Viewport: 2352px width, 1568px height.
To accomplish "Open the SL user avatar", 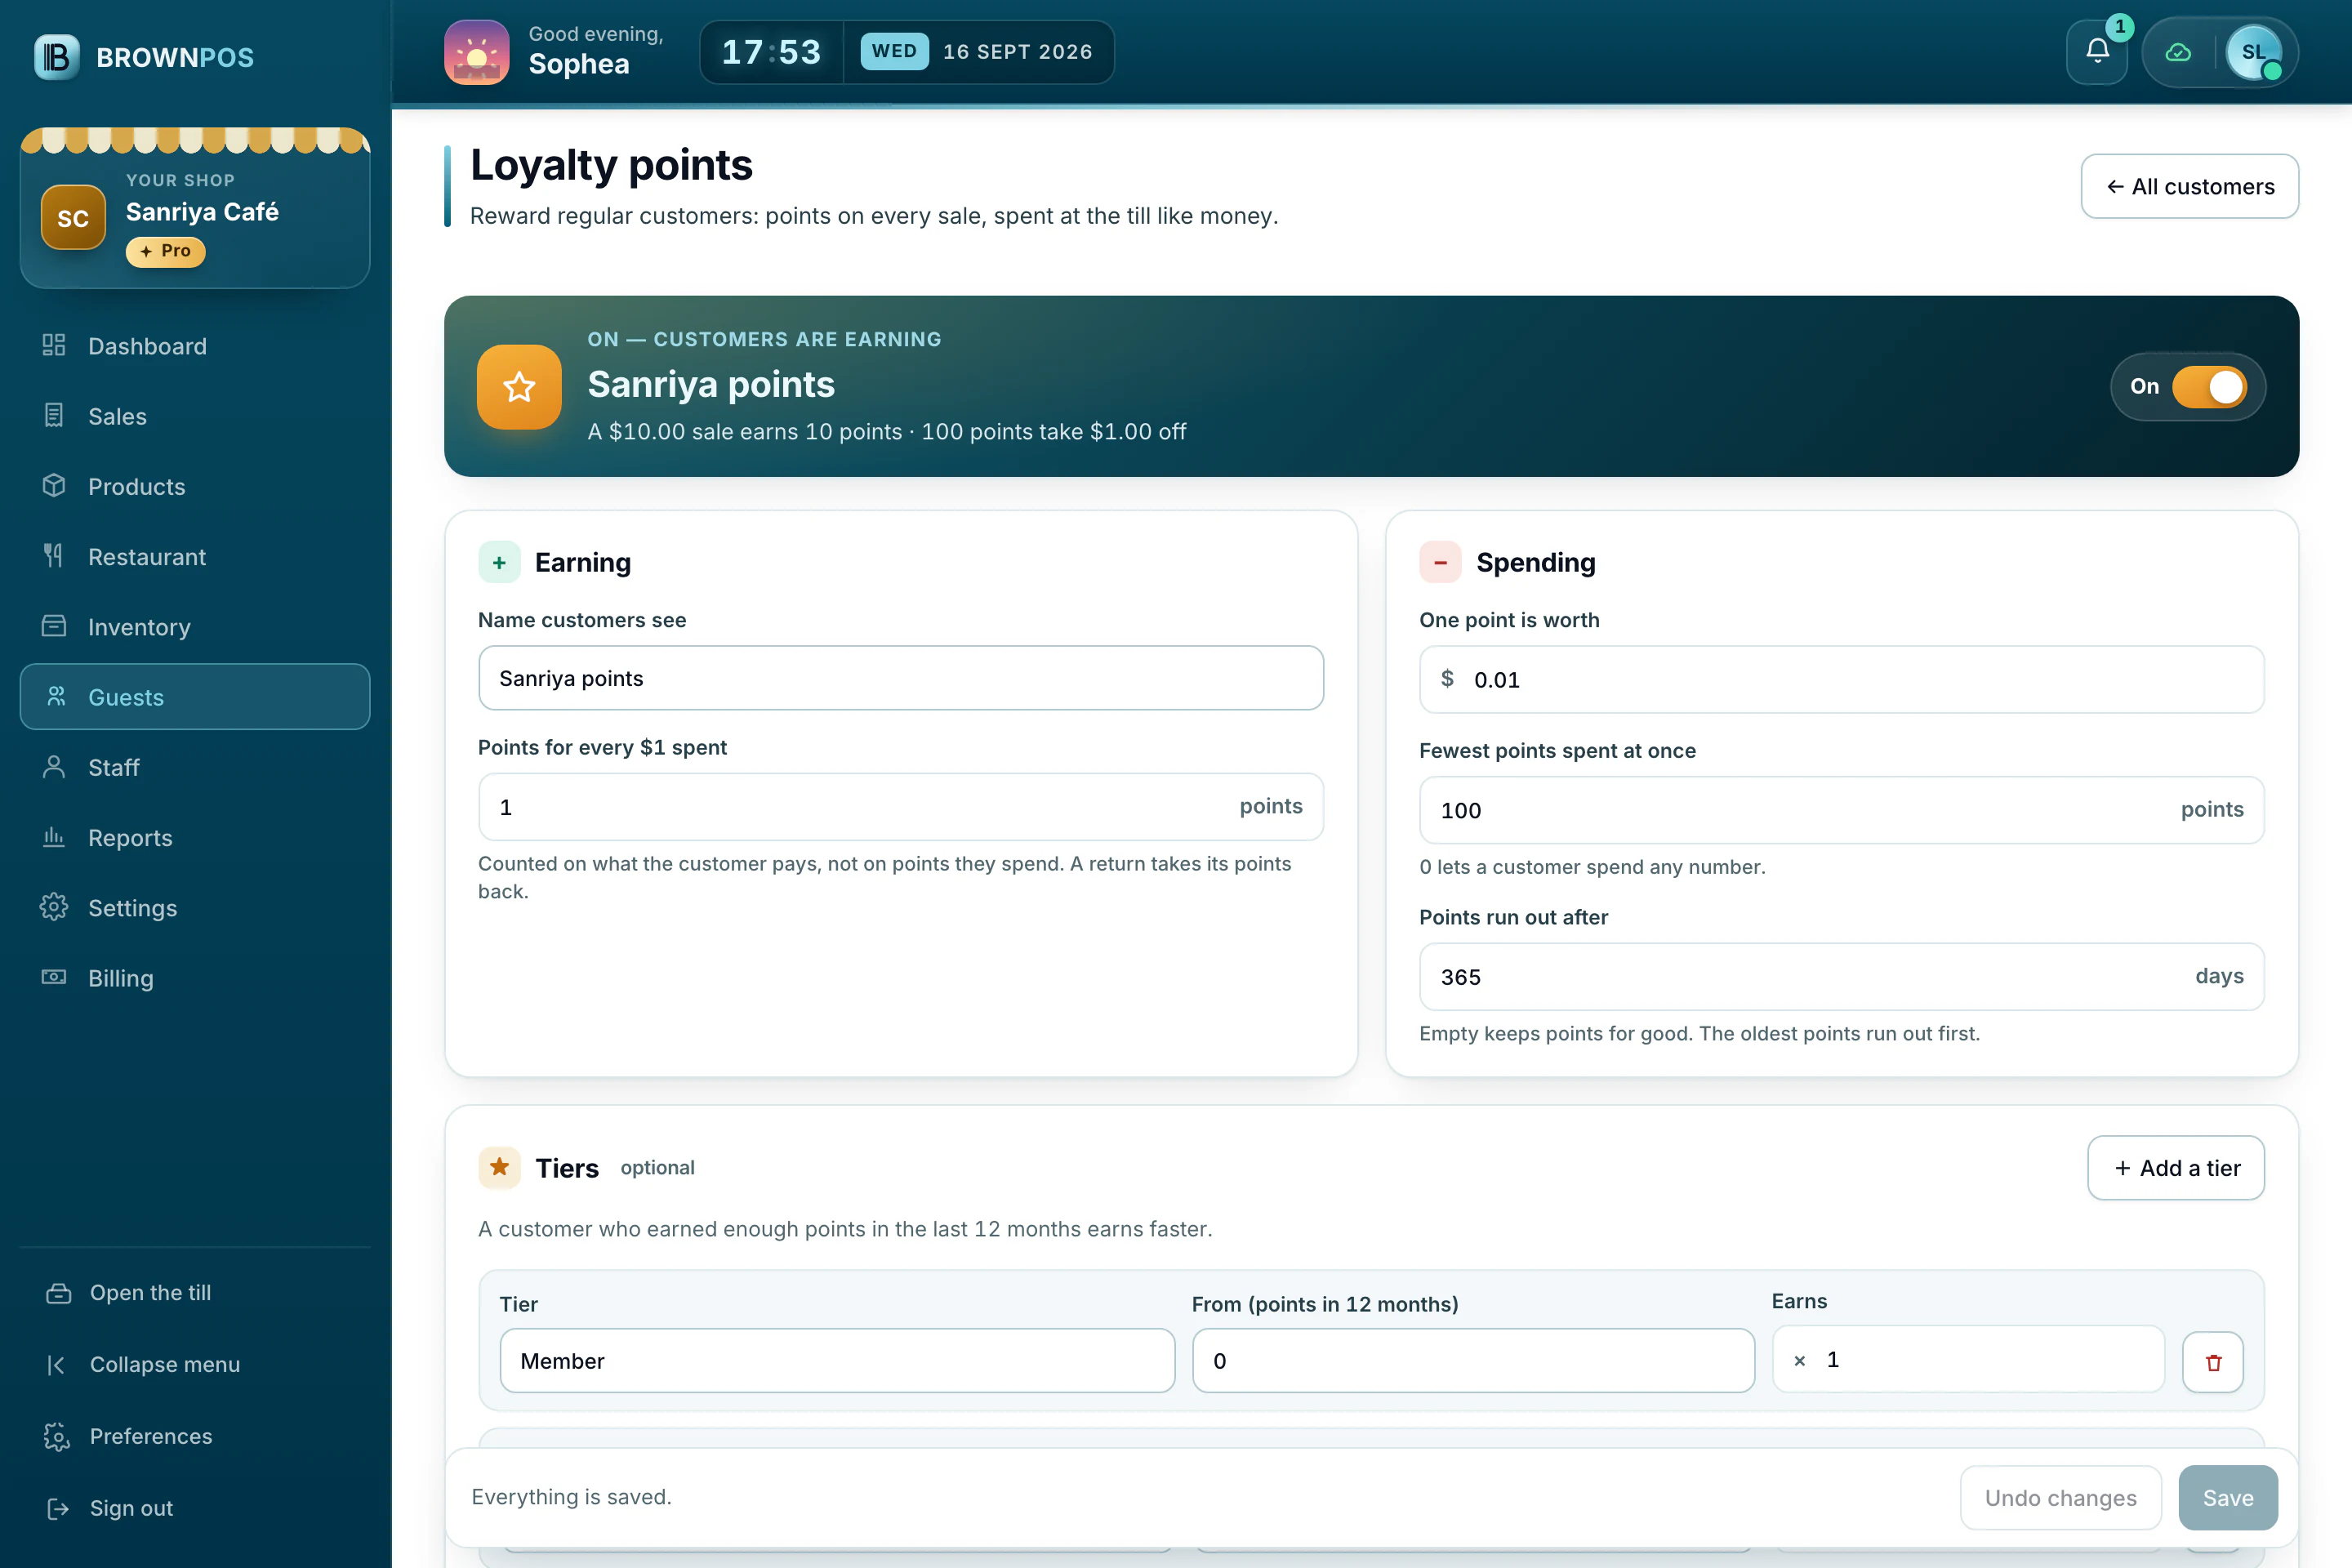I will [x=2254, y=52].
